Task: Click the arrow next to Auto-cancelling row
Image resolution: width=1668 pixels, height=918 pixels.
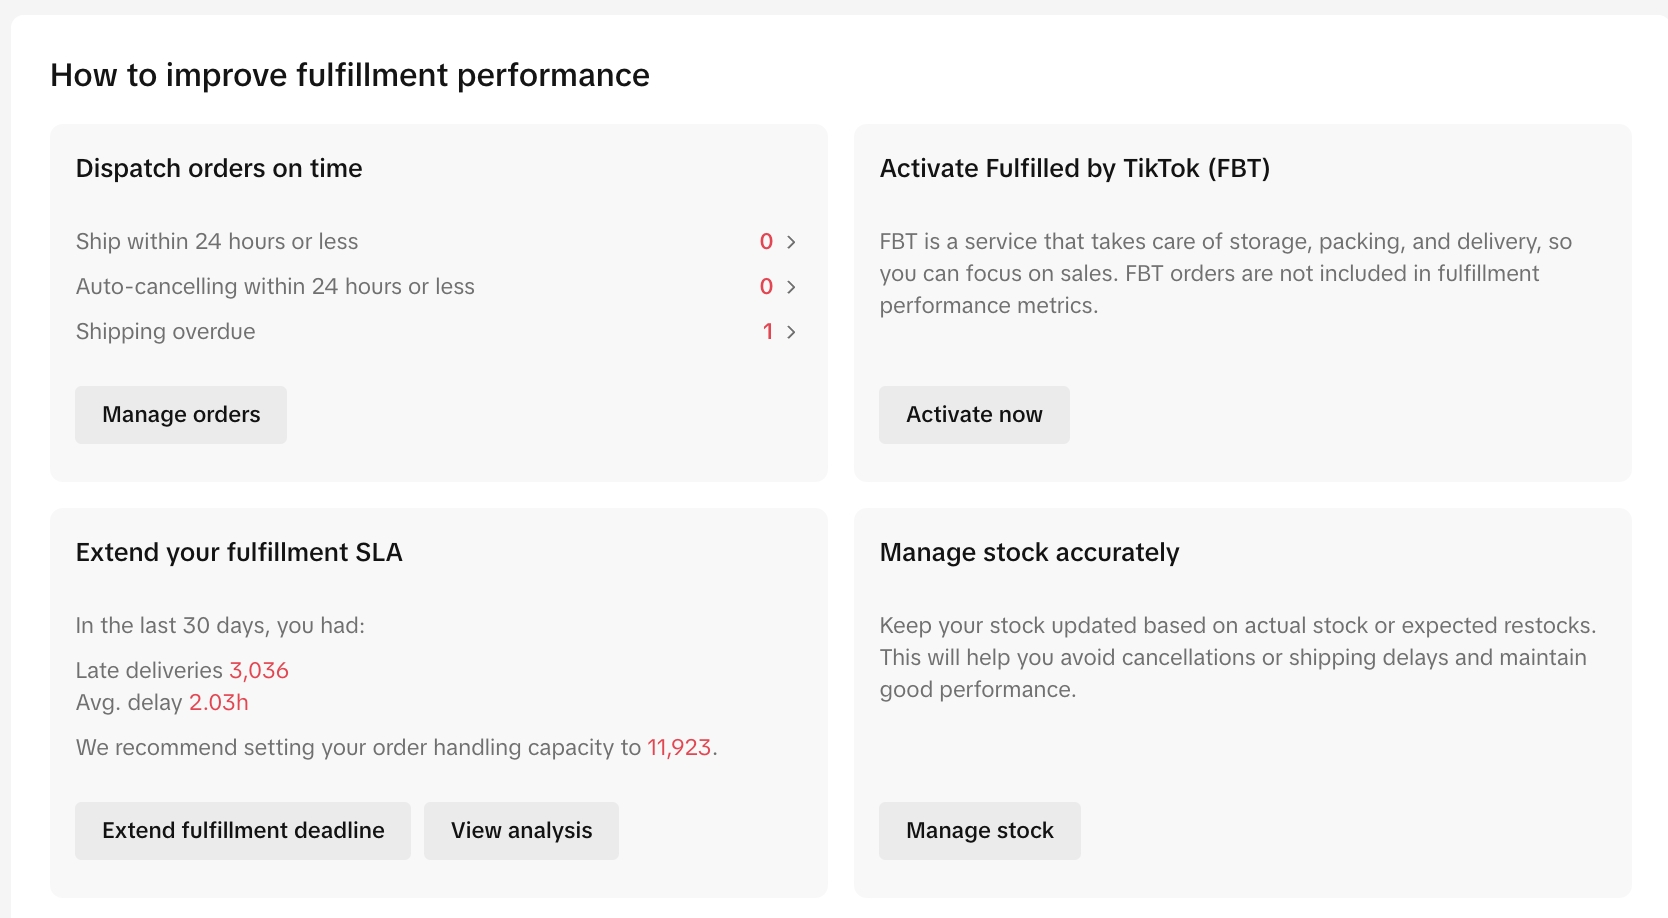Action: [791, 287]
